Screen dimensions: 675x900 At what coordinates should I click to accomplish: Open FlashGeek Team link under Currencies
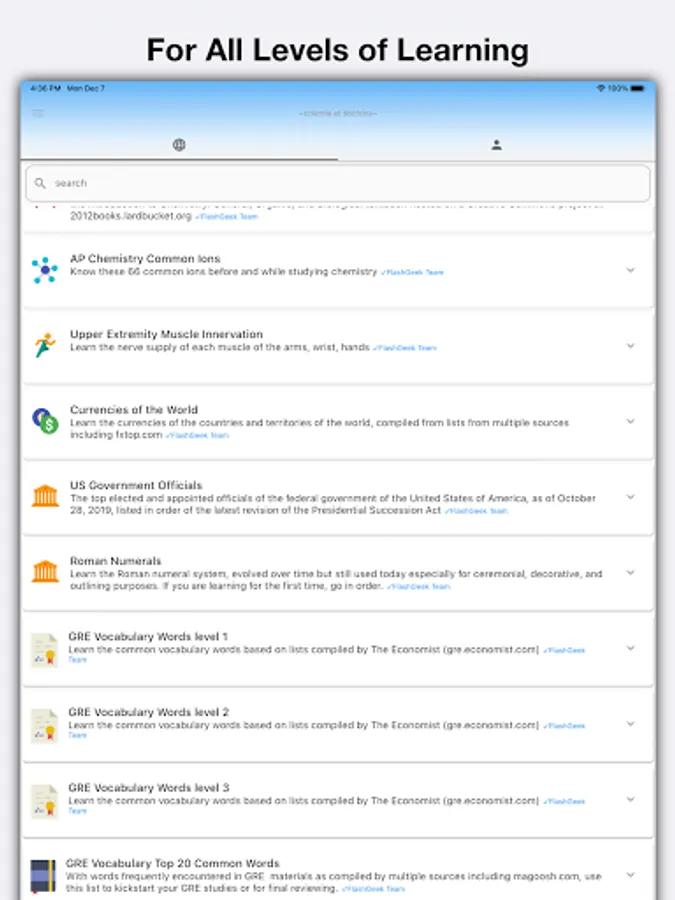tap(197, 436)
